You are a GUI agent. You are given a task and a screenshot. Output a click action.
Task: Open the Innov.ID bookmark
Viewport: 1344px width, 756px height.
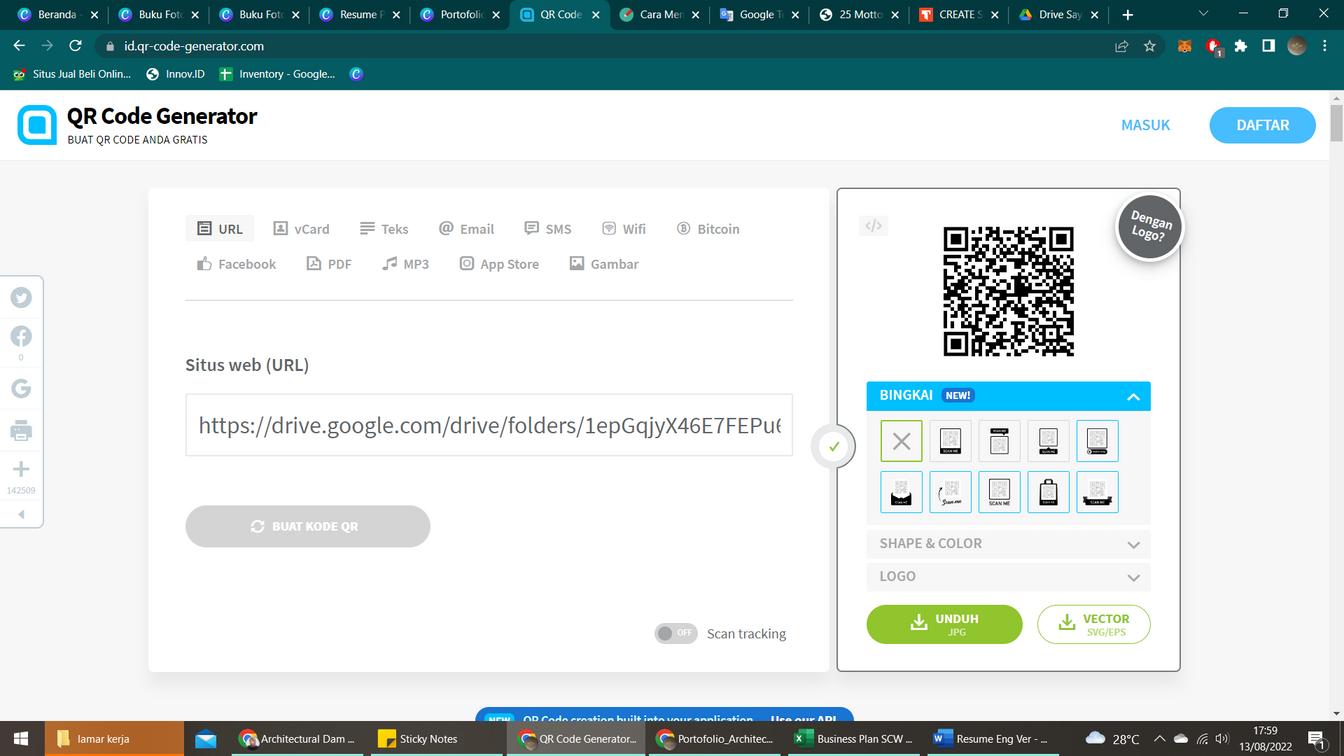coord(175,74)
